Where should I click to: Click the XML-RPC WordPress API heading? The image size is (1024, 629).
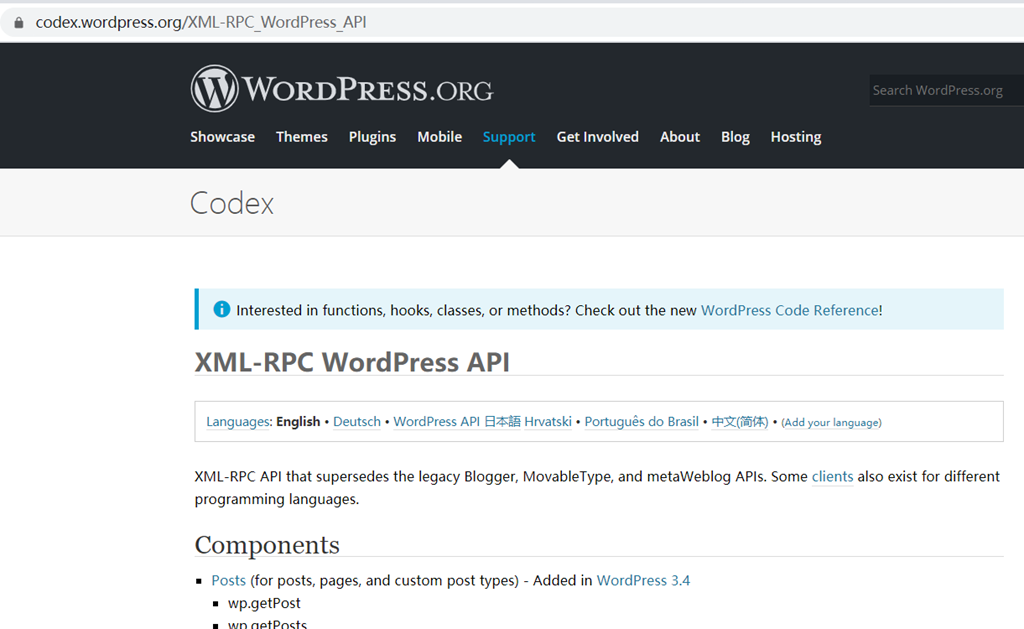352,362
